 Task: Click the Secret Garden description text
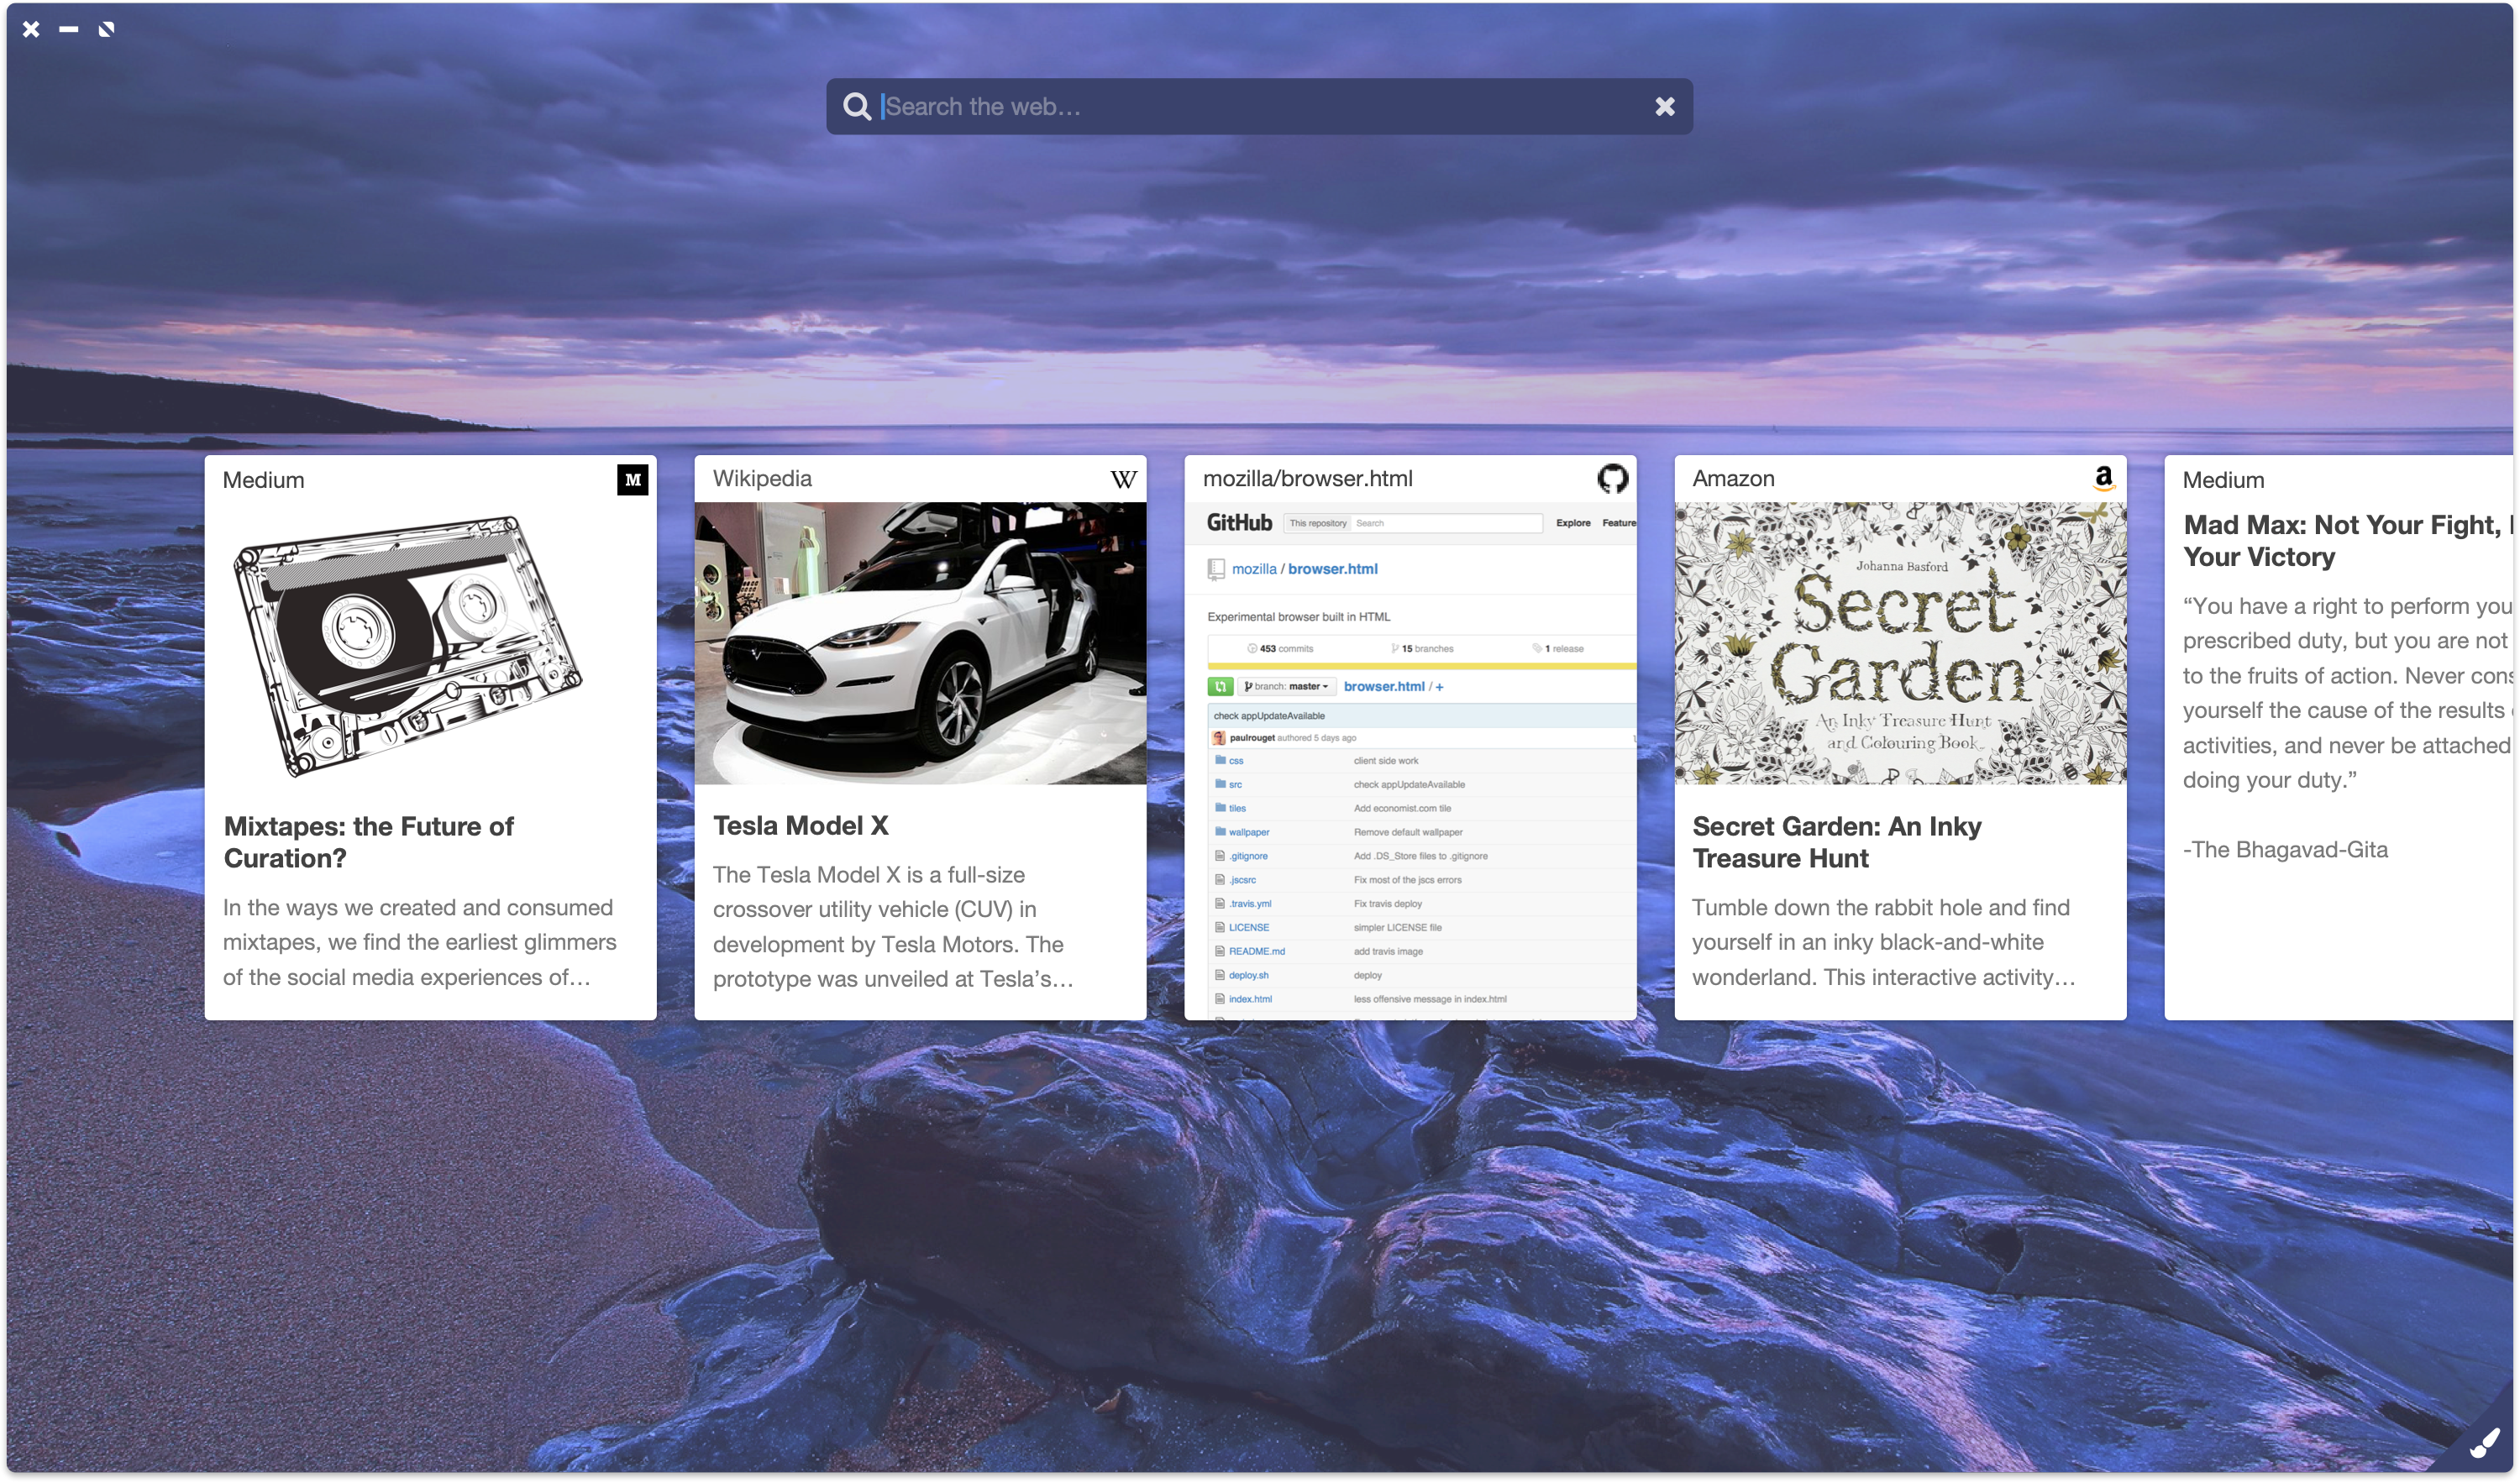coord(1884,942)
